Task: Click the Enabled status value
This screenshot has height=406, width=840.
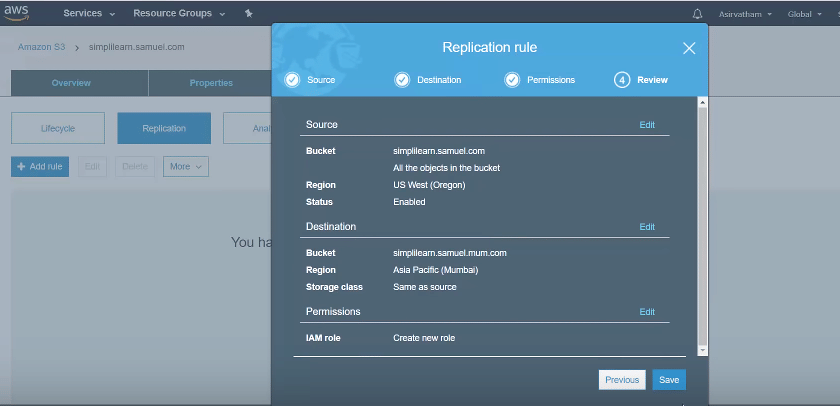Action: pyautogui.click(x=409, y=202)
